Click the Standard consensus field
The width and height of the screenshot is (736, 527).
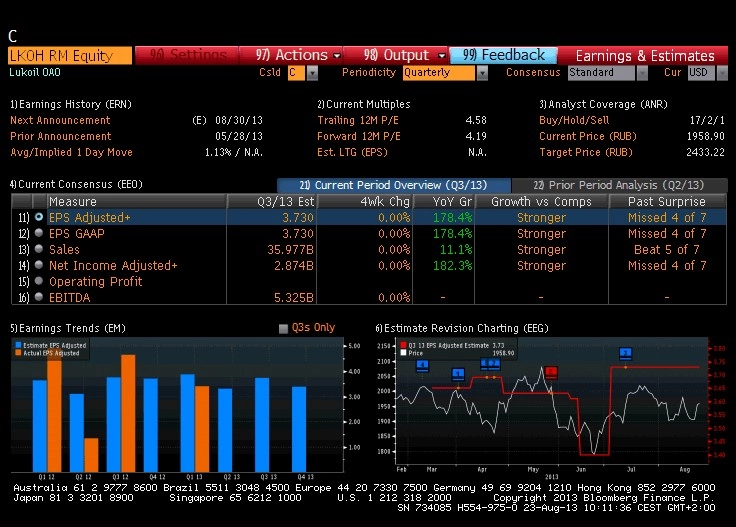point(601,73)
